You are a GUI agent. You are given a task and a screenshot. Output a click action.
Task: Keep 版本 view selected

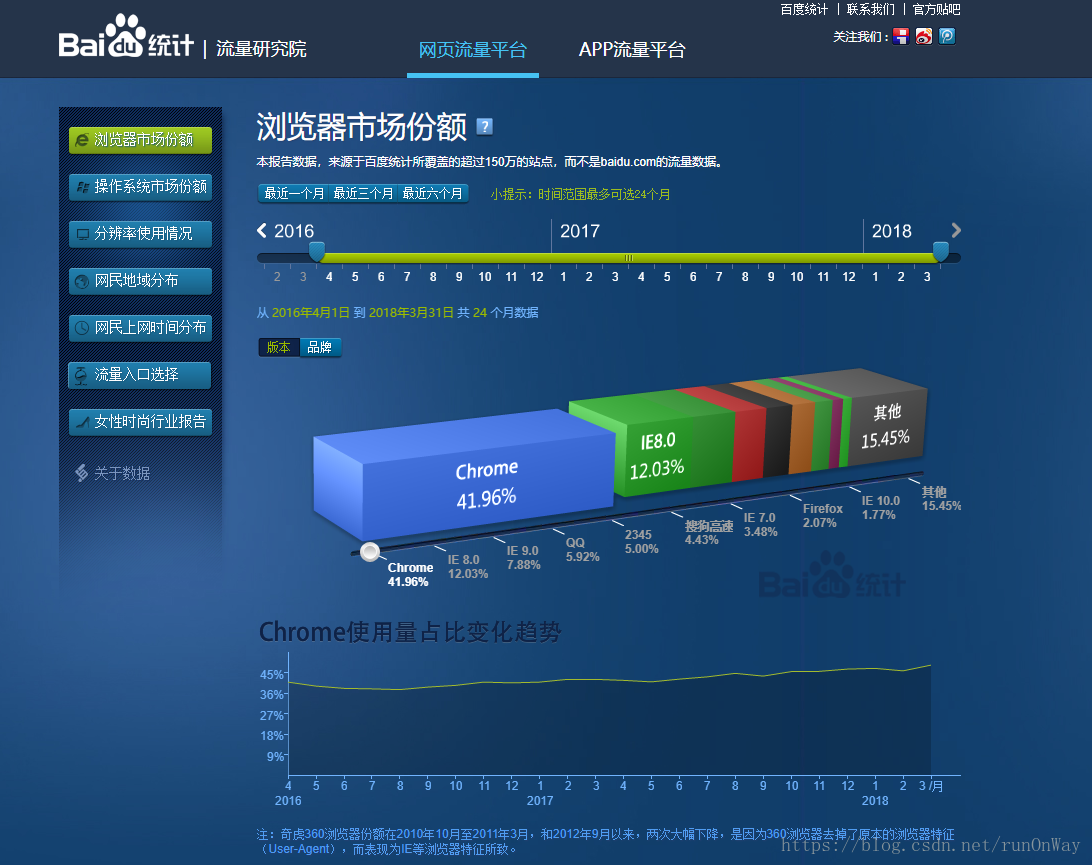coord(278,347)
